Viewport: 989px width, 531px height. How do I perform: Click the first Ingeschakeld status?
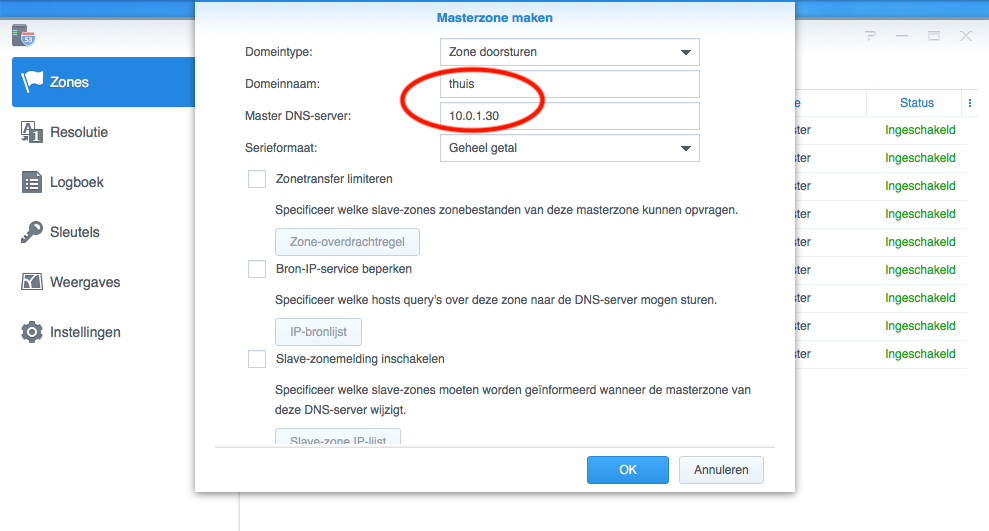(920, 130)
